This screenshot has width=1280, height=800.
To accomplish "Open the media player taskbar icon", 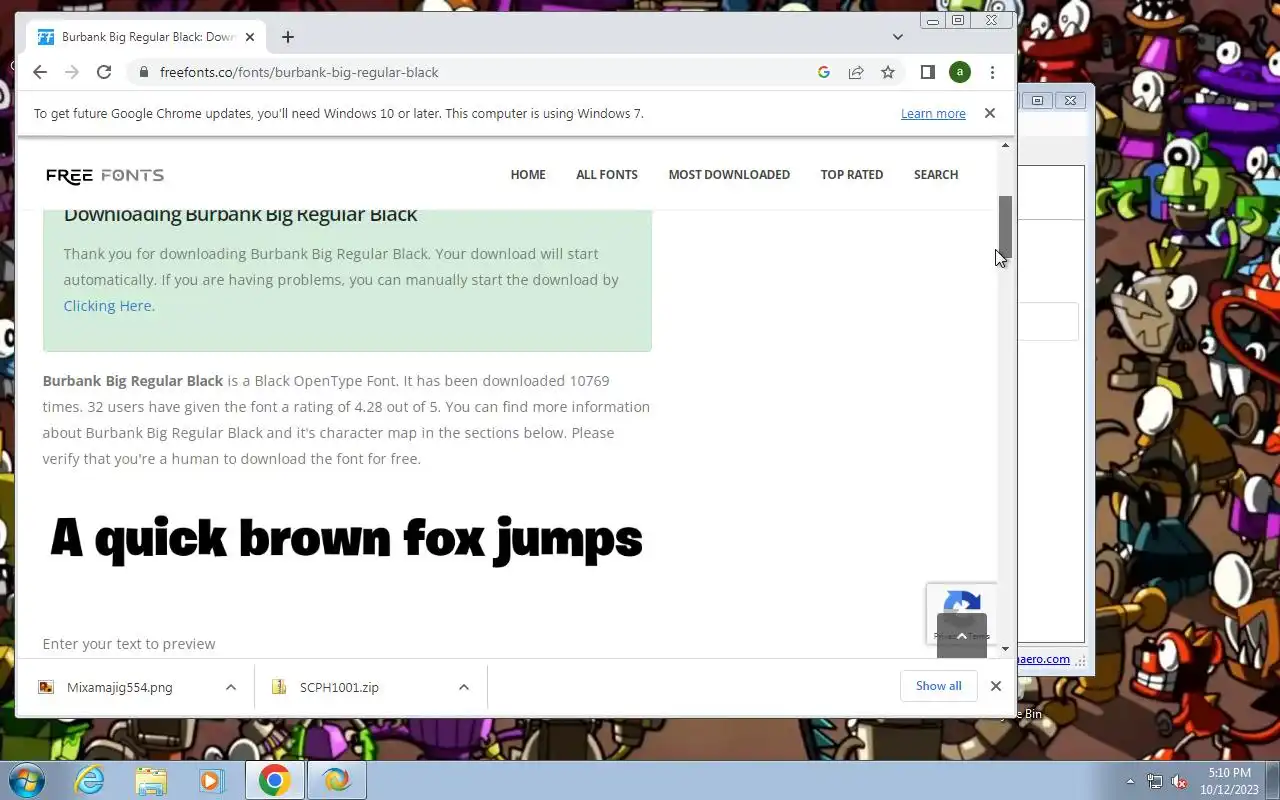I will (x=211, y=780).
